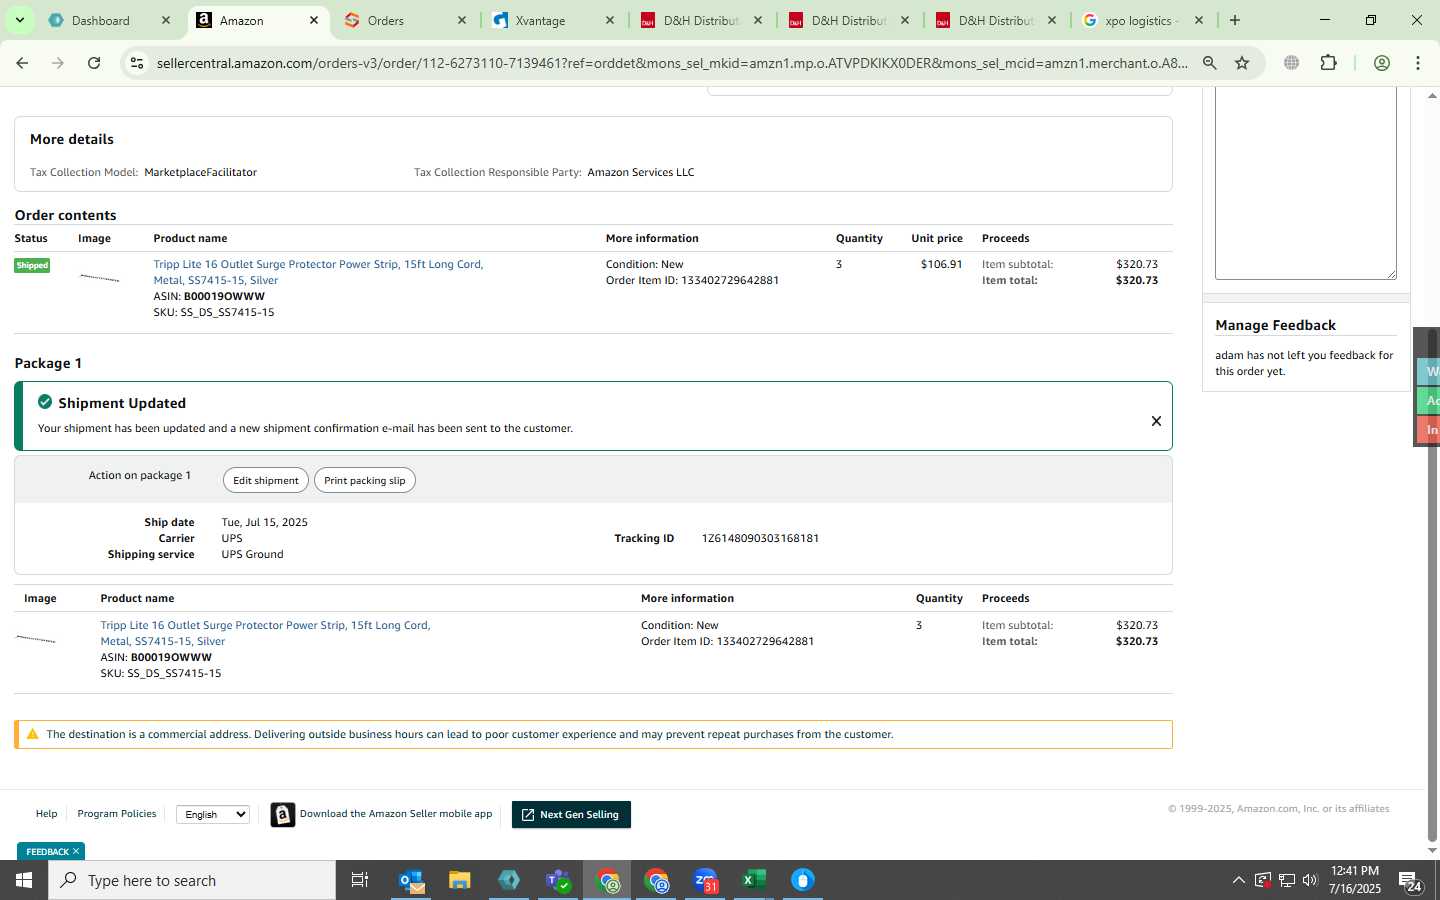Switch to the xpo logistics tab

(x=1142, y=20)
